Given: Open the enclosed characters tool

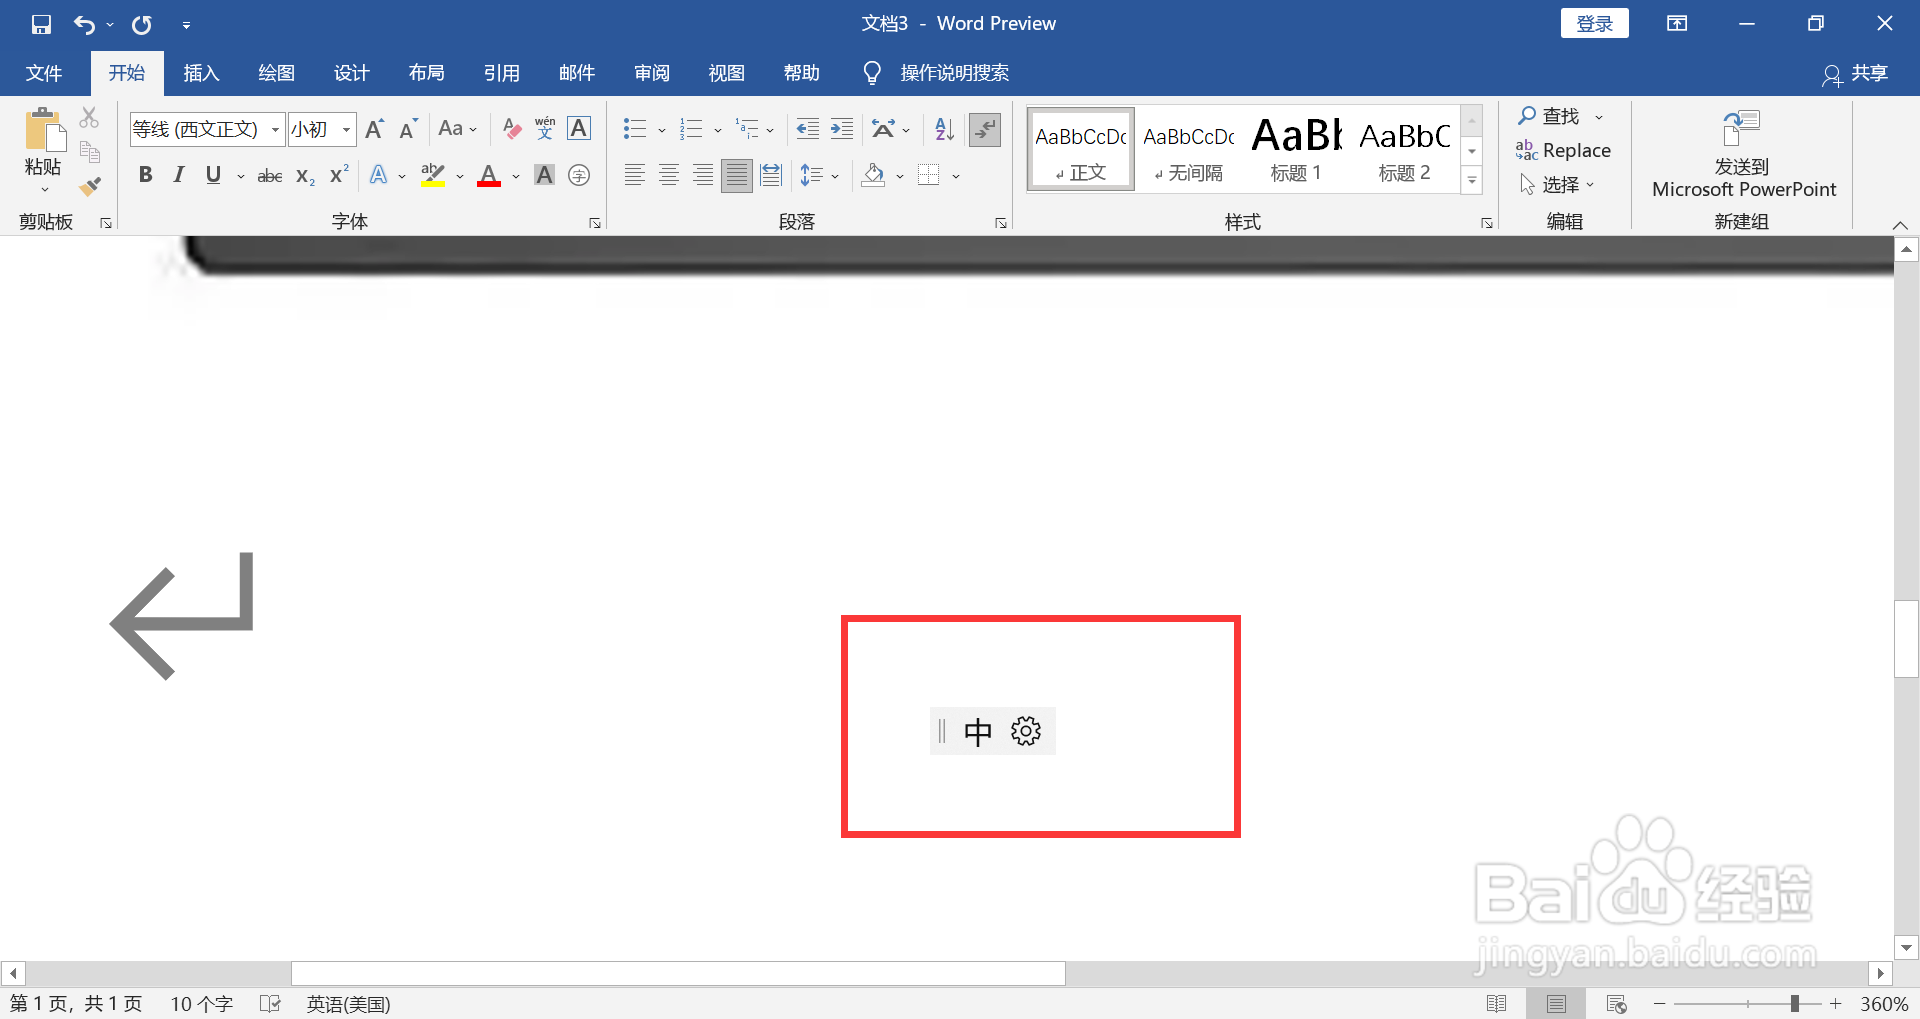Looking at the screenshot, I should [x=579, y=176].
